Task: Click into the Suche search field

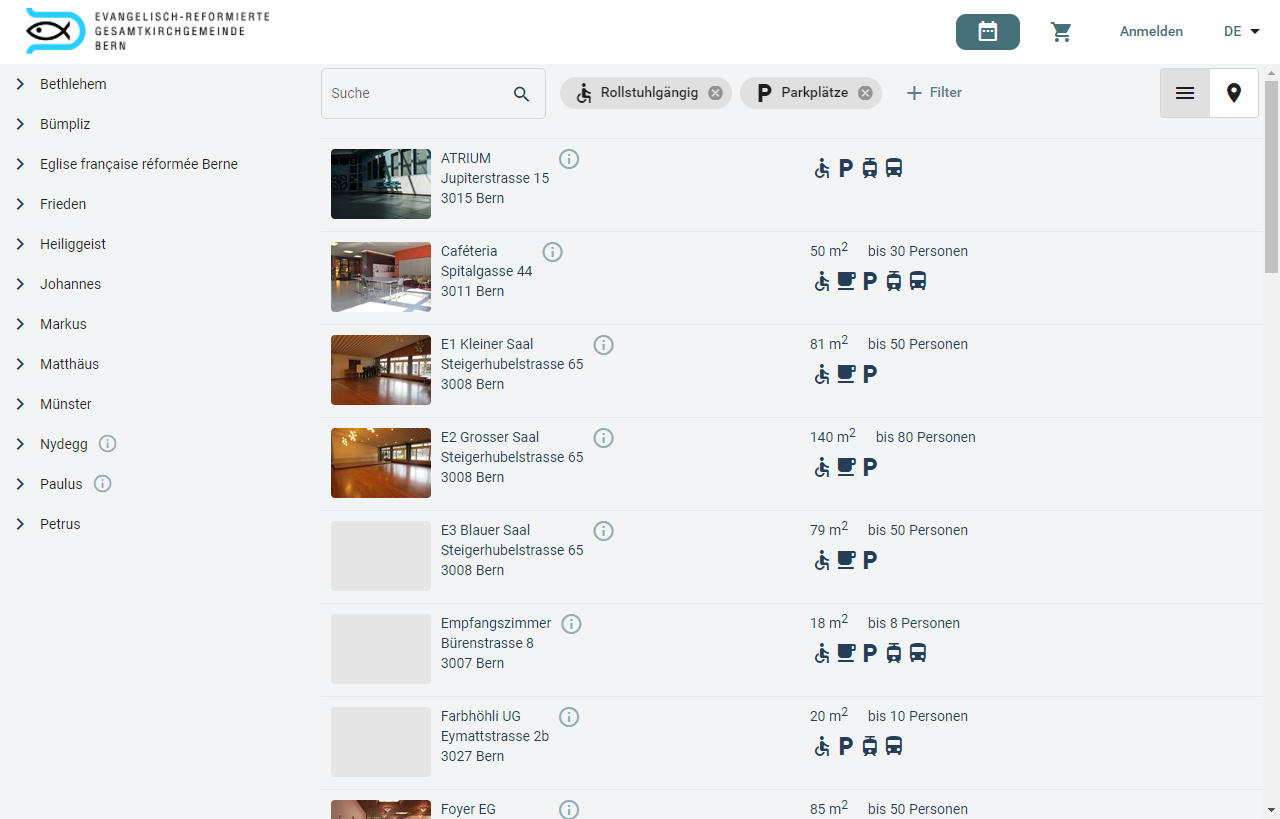Action: [x=415, y=93]
